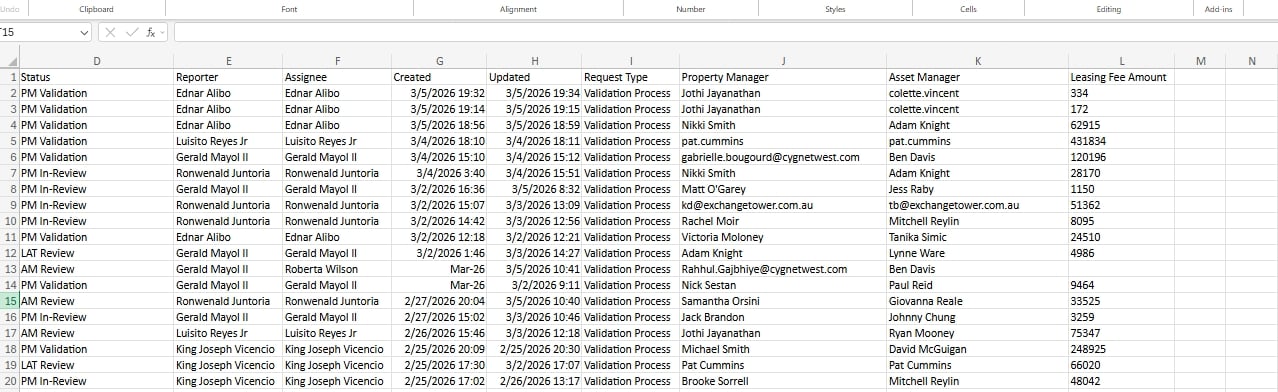Select row 8 header
Screen dimensions: 1278x392
9,189
